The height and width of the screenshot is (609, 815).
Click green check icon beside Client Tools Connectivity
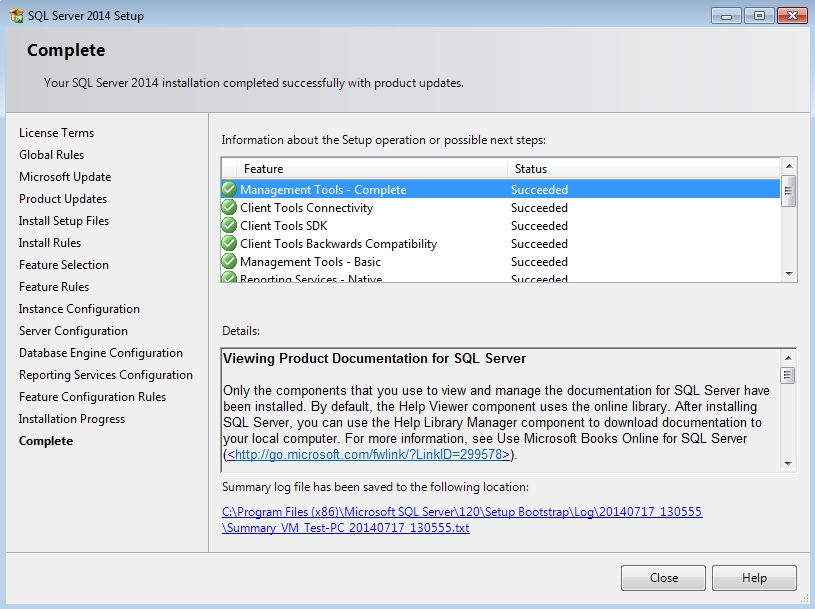point(229,208)
